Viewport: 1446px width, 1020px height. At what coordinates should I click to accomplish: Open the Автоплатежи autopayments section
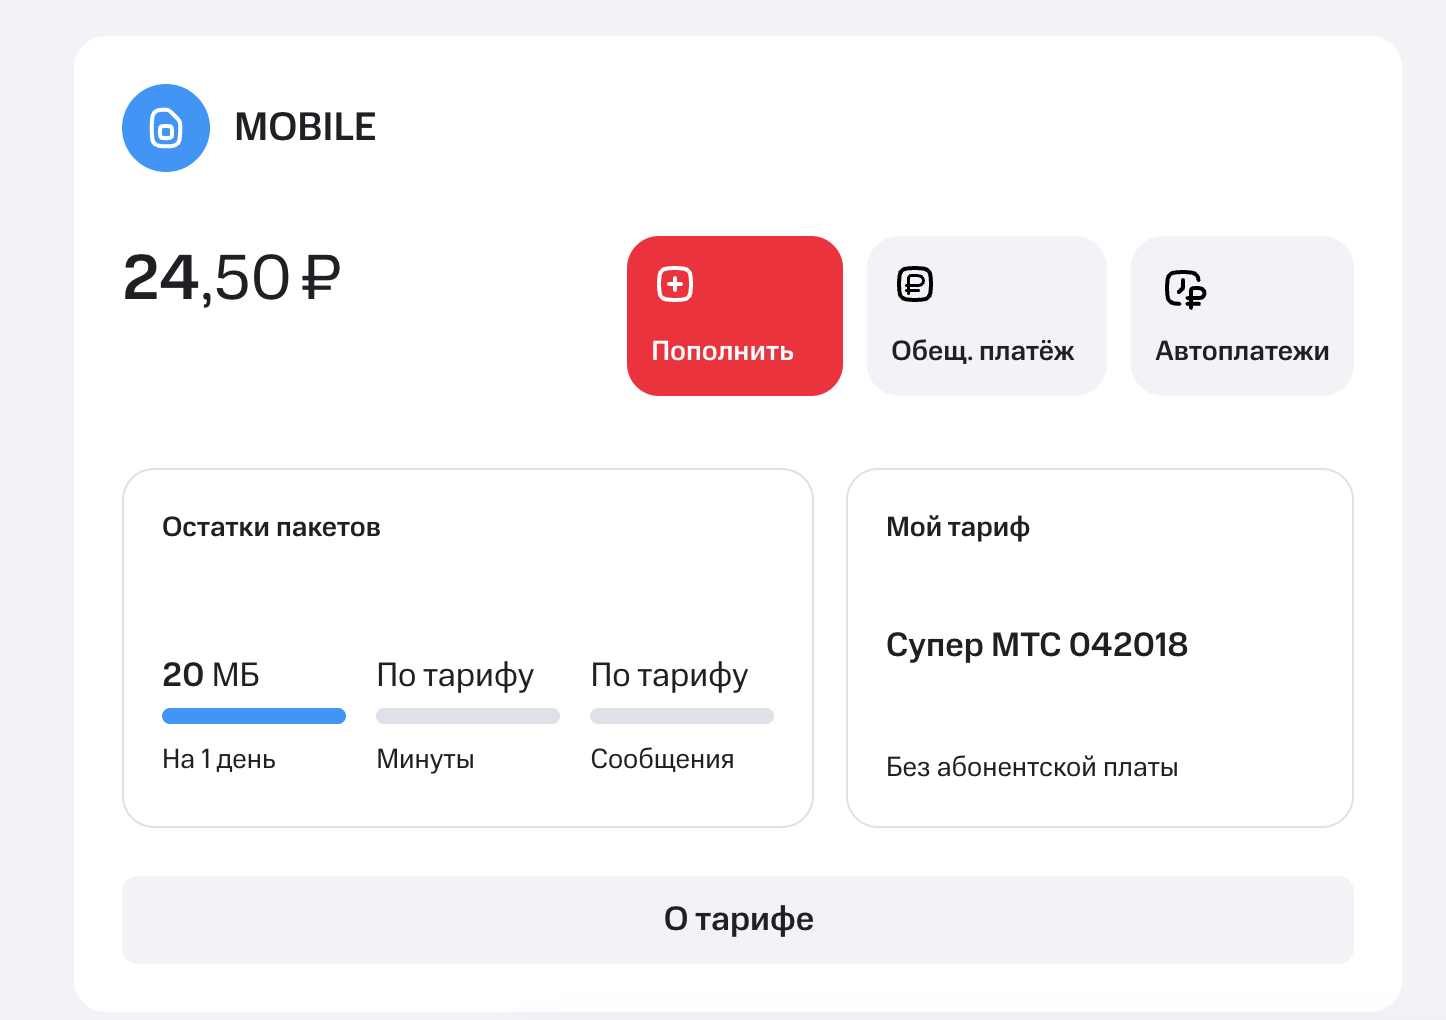tap(1242, 315)
